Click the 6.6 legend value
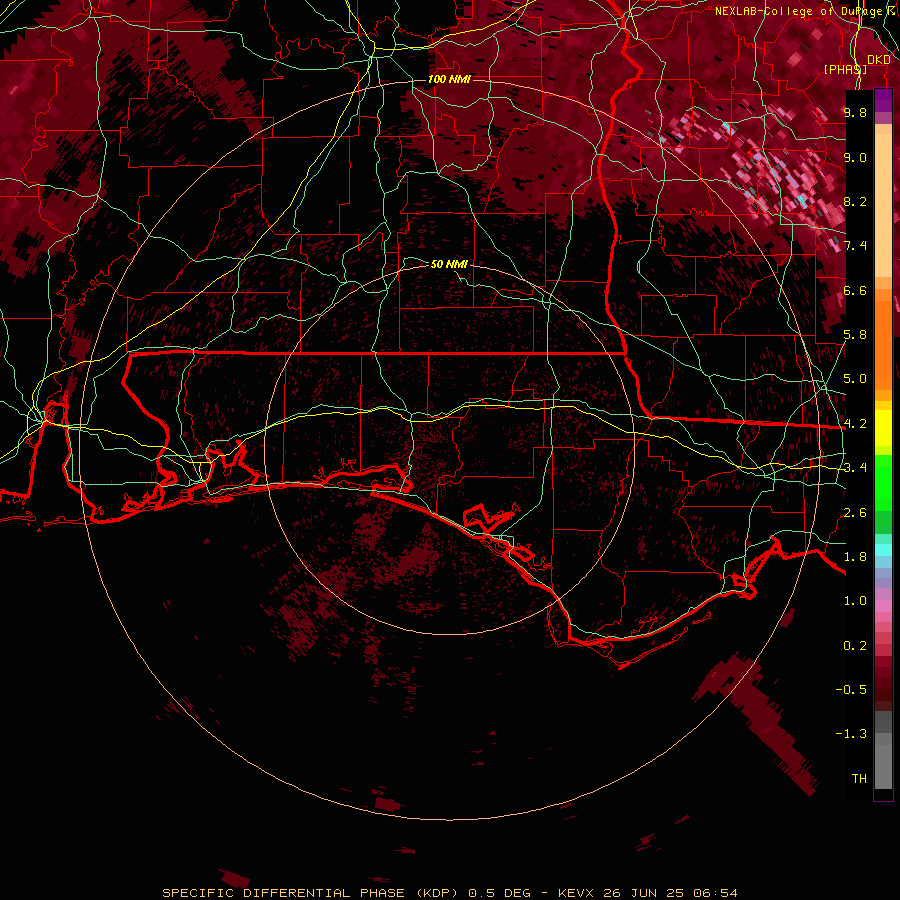Viewport: 900px width, 900px height. 855,290
